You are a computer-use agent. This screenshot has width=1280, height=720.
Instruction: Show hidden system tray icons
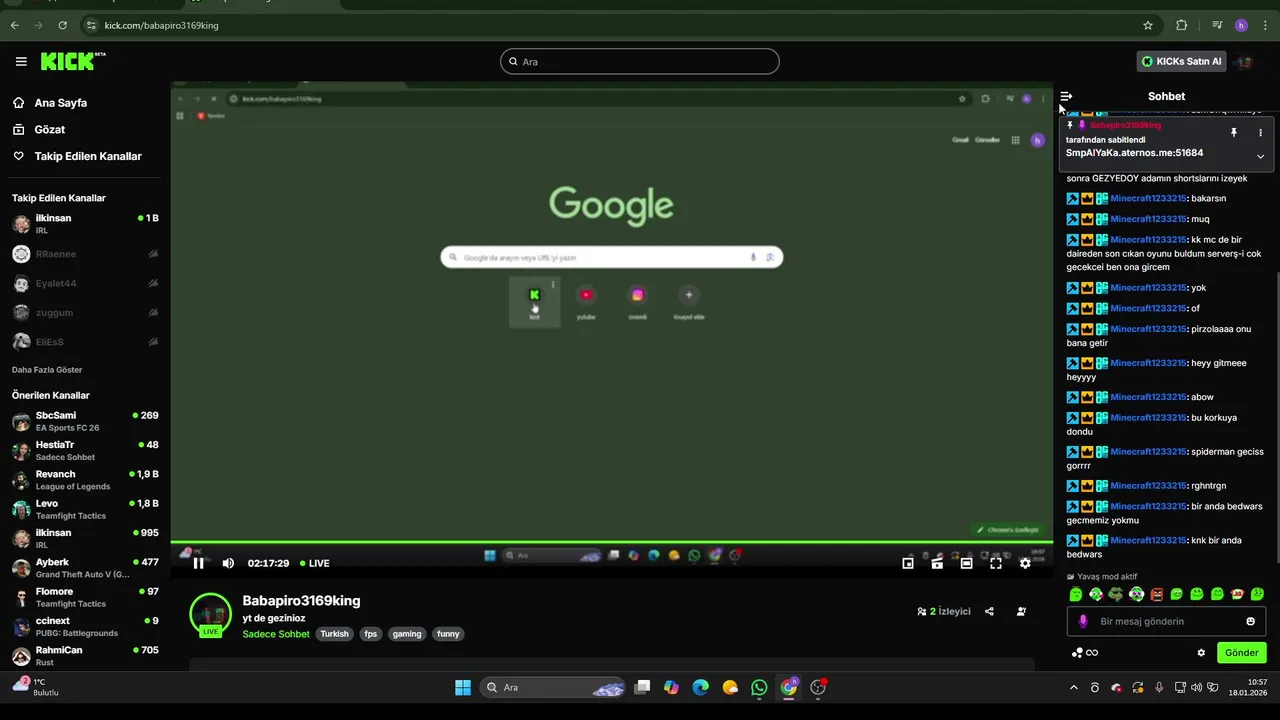click(1074, 688)
